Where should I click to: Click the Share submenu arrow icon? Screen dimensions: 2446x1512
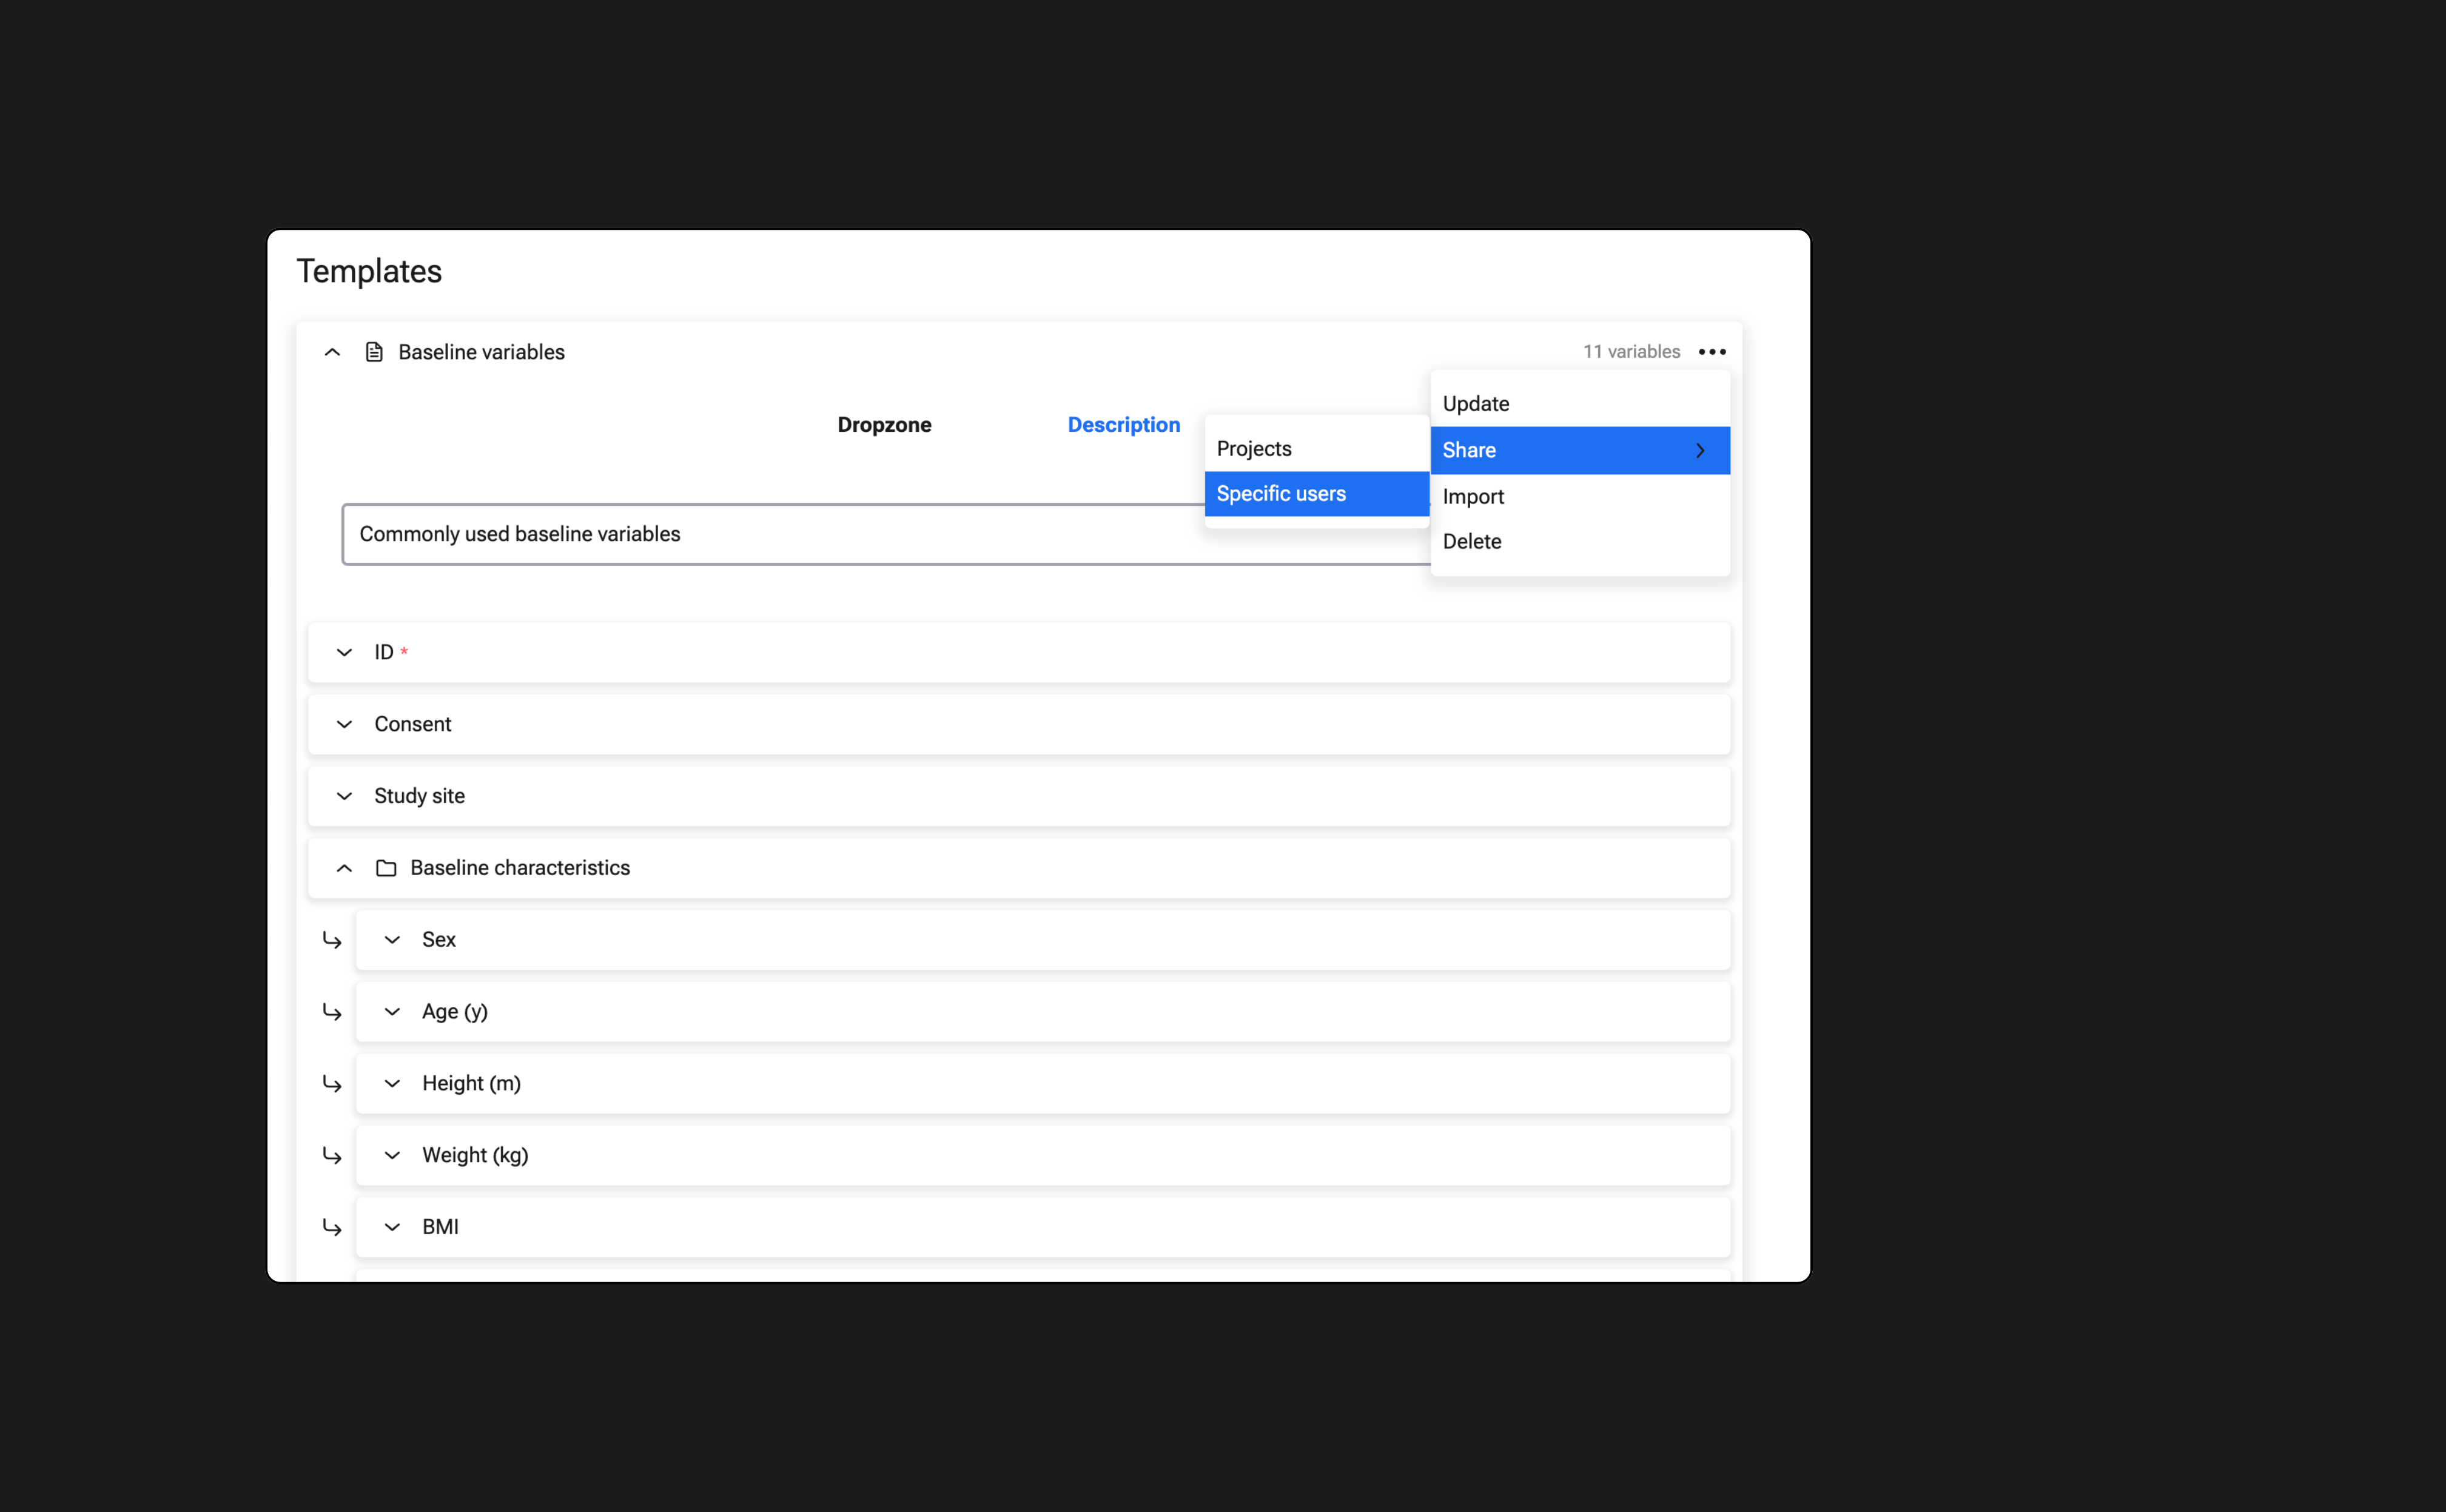1700,451
